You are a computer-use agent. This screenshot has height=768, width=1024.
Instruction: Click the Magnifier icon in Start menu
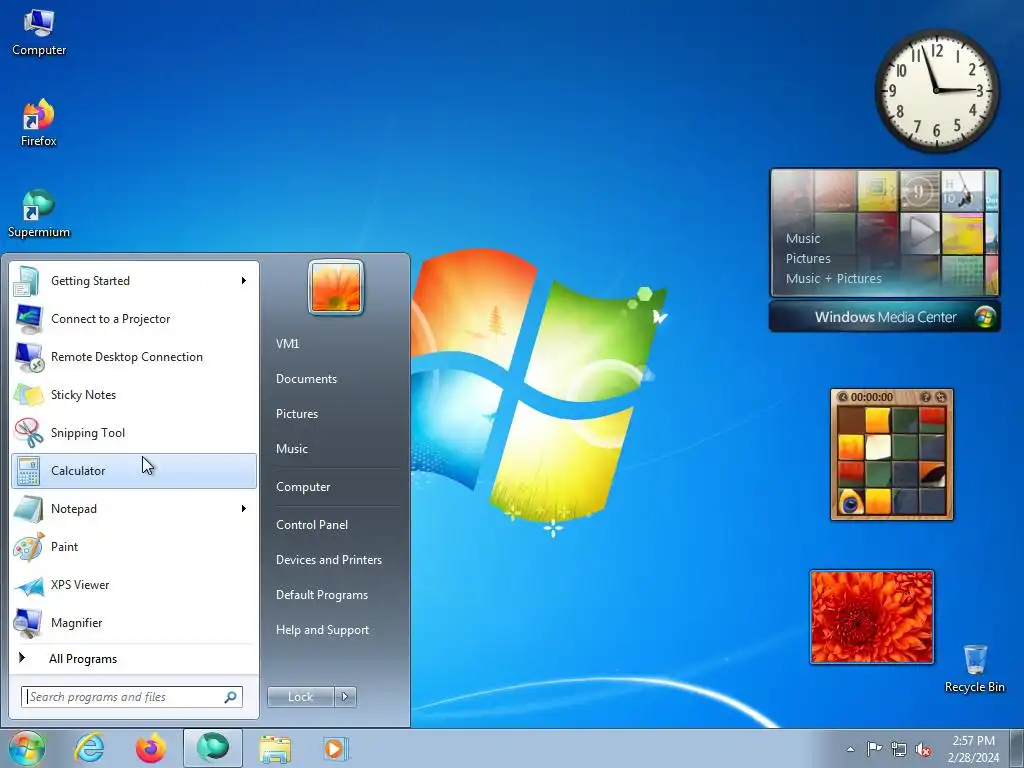click(x=28, y=622)
